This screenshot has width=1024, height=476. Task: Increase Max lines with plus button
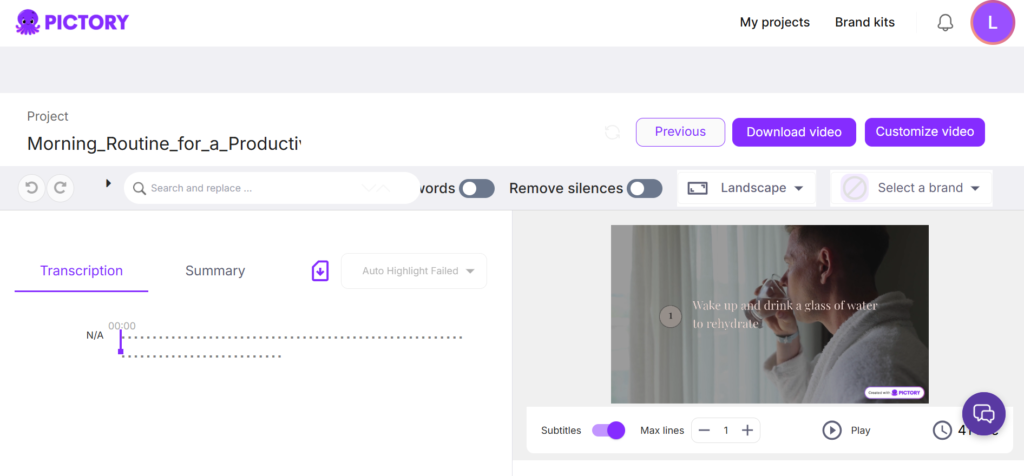point(747,430)
